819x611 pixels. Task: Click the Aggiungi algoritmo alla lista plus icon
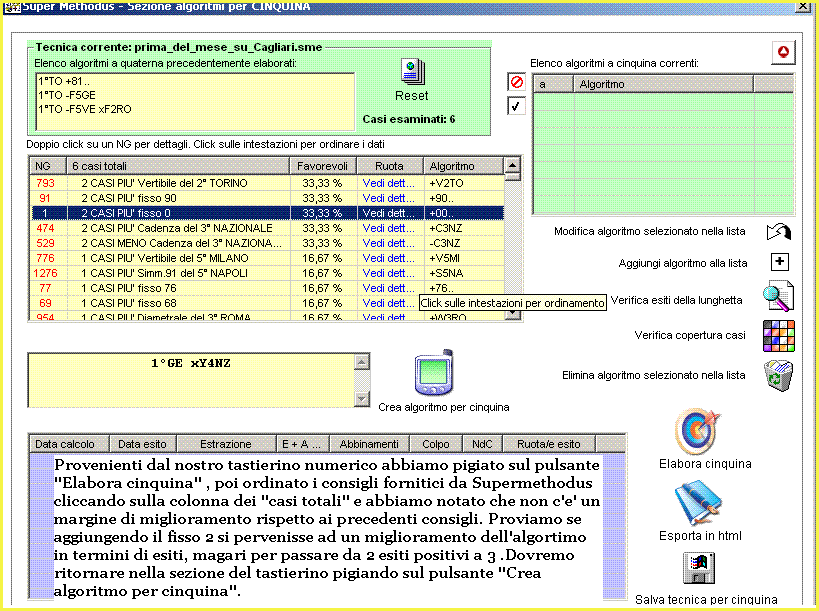pos(780,262)
